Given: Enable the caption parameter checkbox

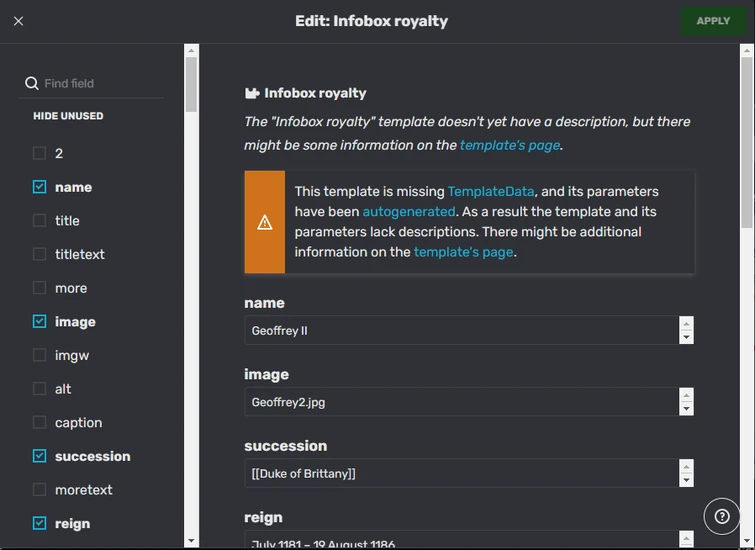Looking at the screenshot, I should click(40, 423).
